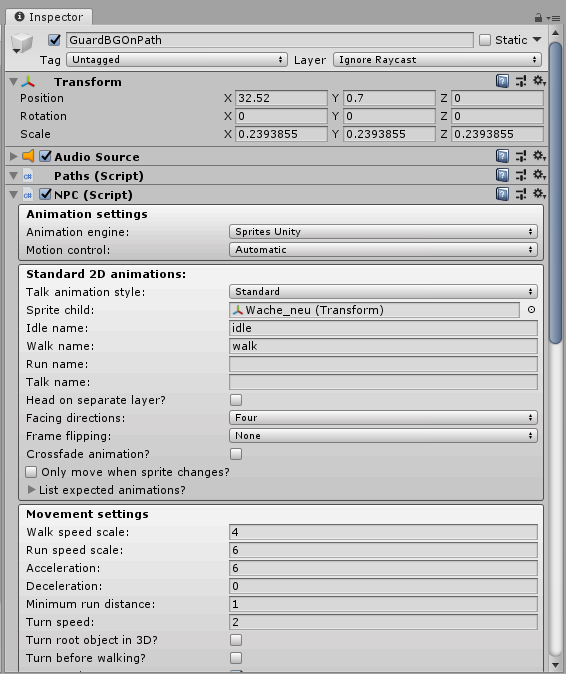Select the Inspector tab
The image size is (566, 674).
[49, 17]
